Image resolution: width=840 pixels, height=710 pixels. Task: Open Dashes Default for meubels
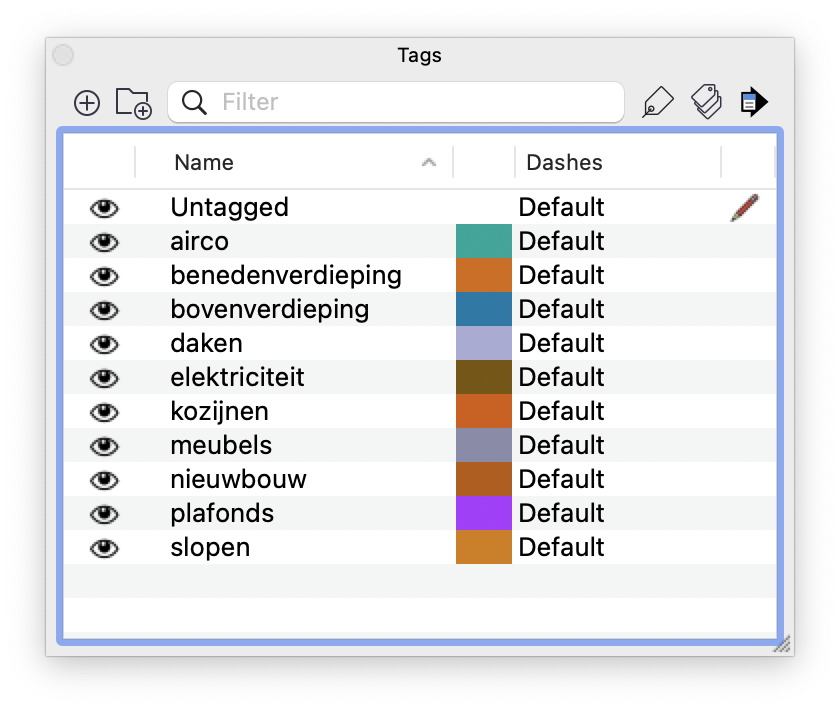[x=561, y=445]
